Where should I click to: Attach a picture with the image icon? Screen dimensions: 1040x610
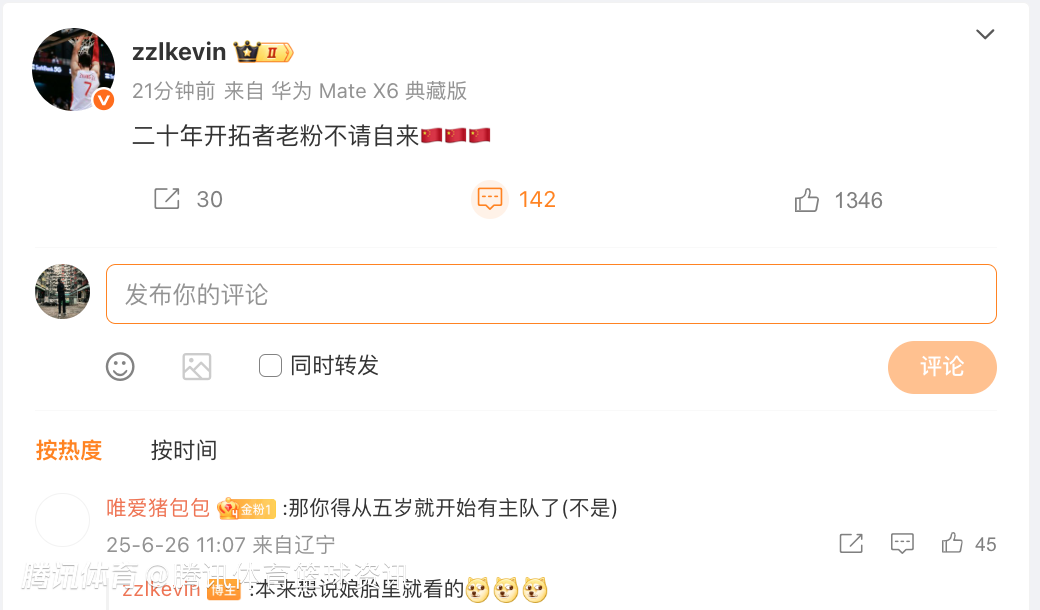(197, 366)
